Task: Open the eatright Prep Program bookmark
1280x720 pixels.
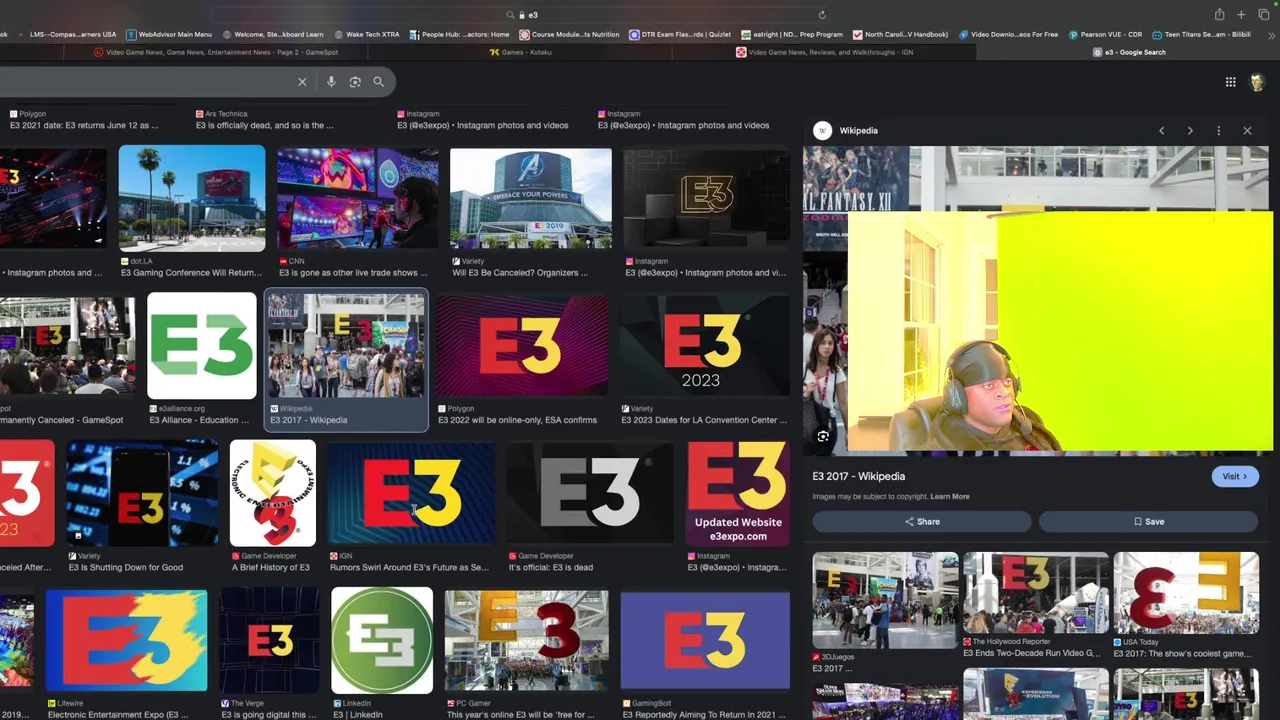Action: 792,34
